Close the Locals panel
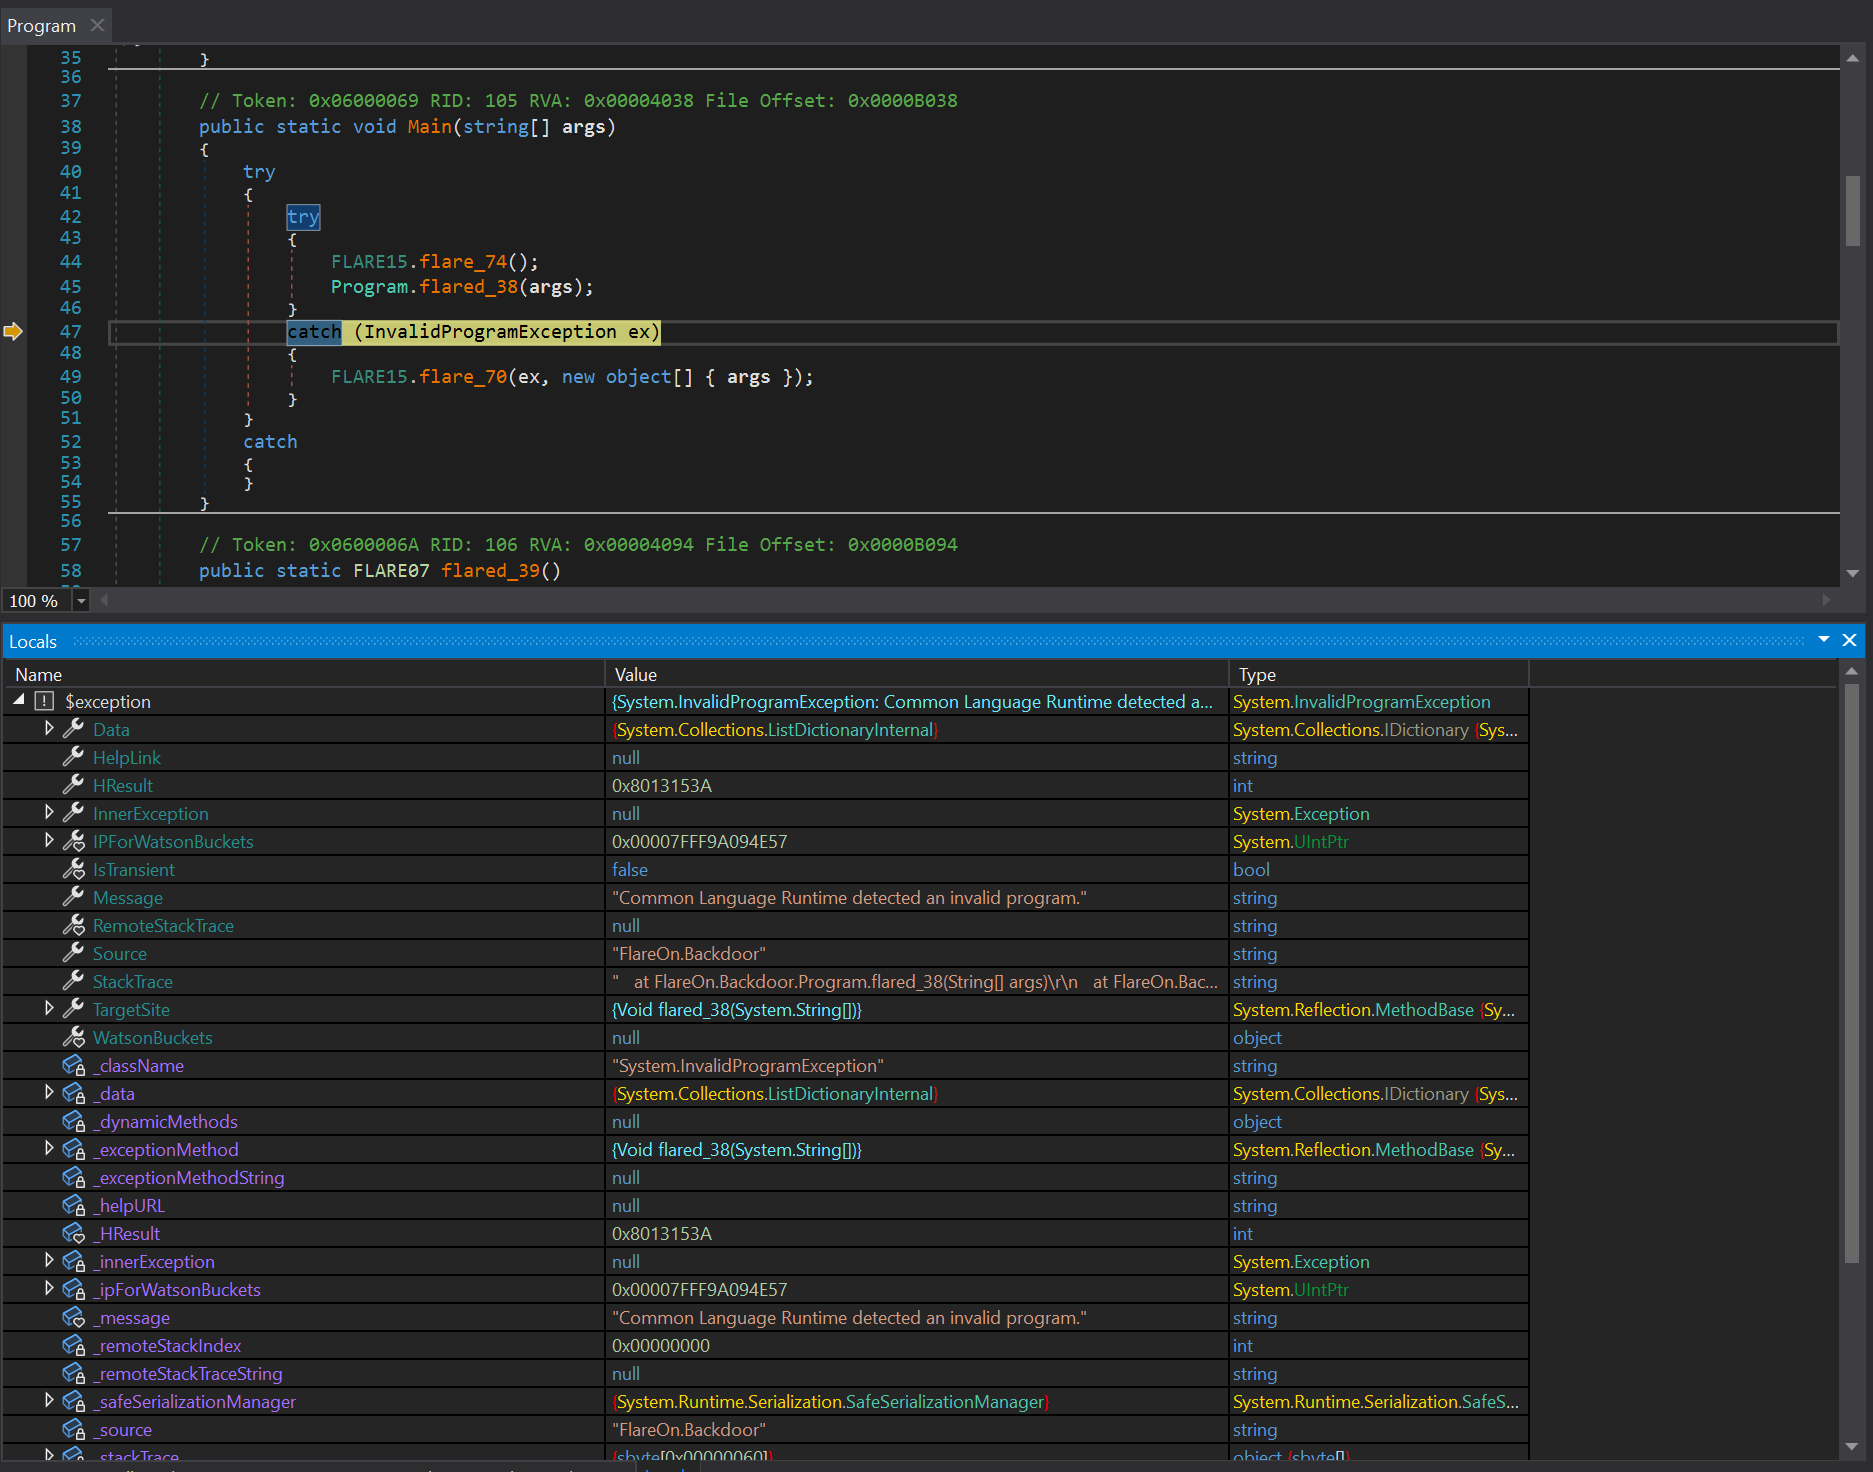The image size is (1873, 1472). 1849,640
